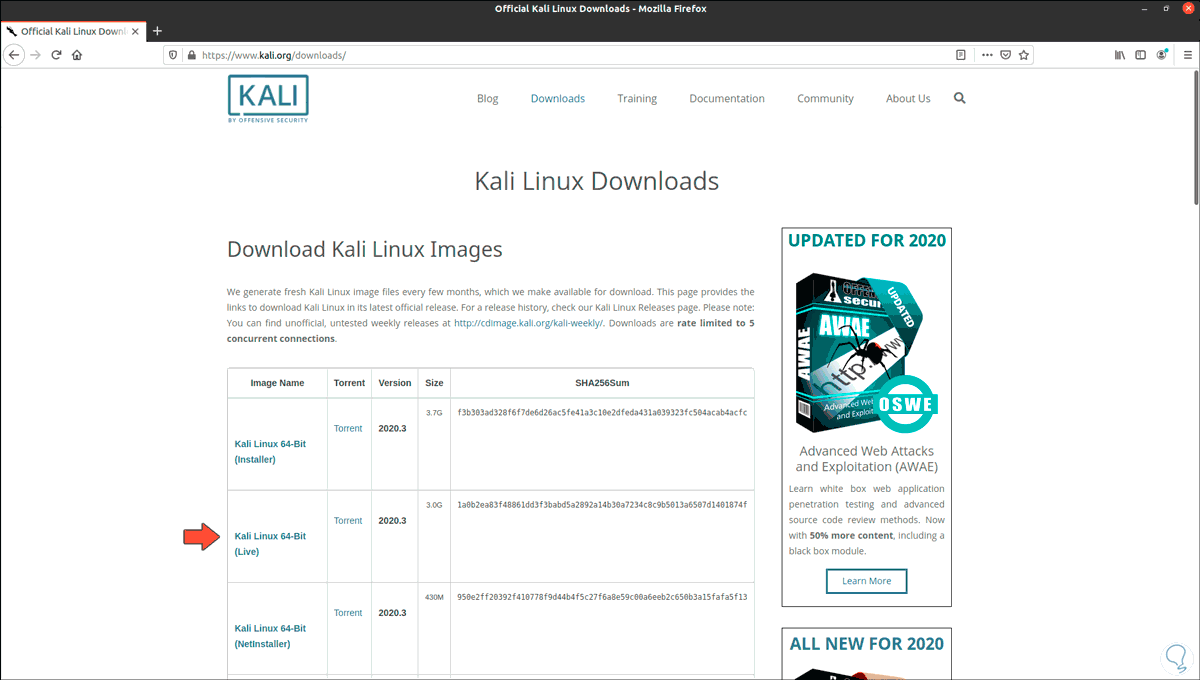Reload the page with the refresh icon
1200x680 pixels.
[x=57, y=55]
